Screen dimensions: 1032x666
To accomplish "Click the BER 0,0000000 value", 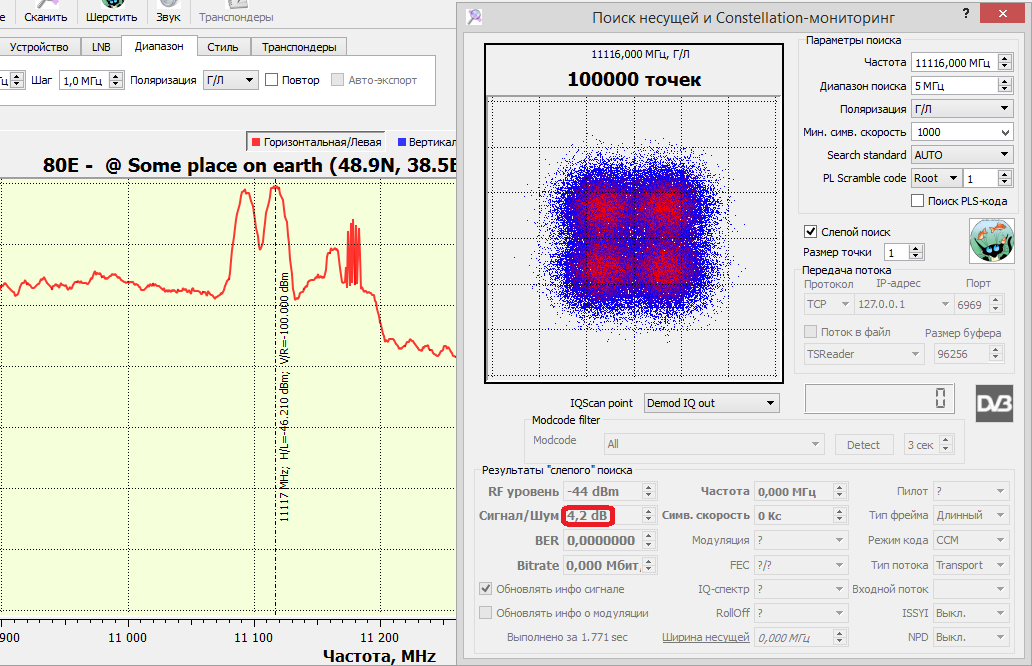I will click(x=602, y=540).
